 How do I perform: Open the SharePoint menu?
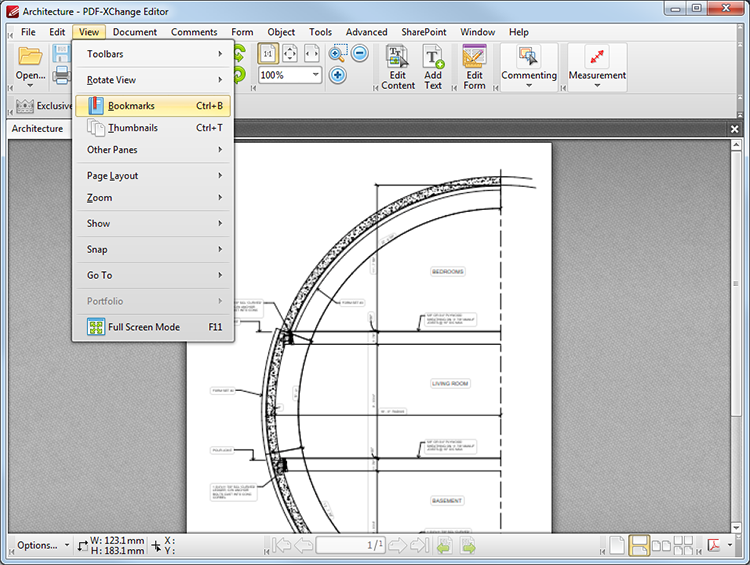point(423,32)
